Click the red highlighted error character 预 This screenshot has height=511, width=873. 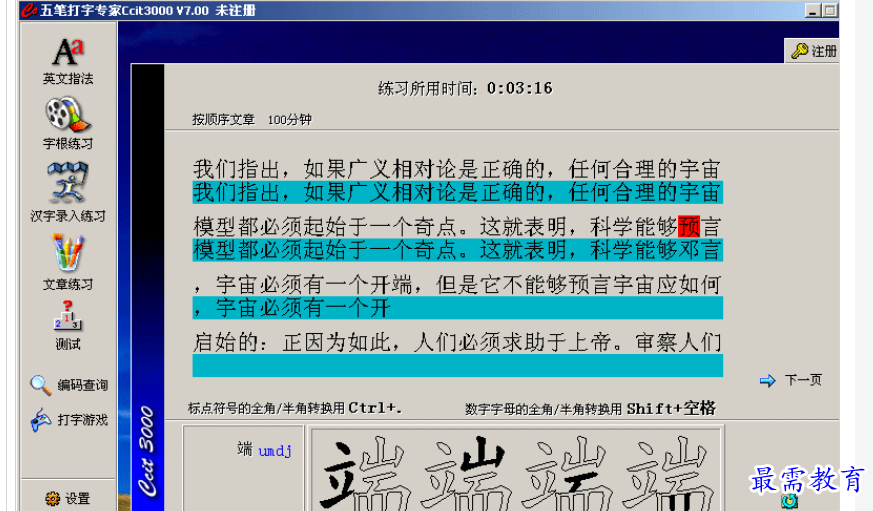coord(689,227)
